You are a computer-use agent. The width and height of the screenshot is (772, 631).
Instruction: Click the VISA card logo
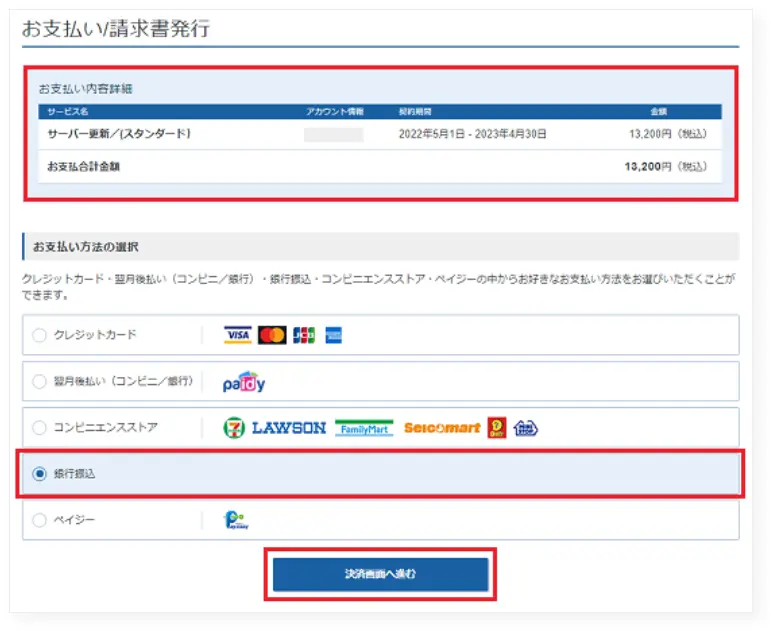[x=238, y=335]
